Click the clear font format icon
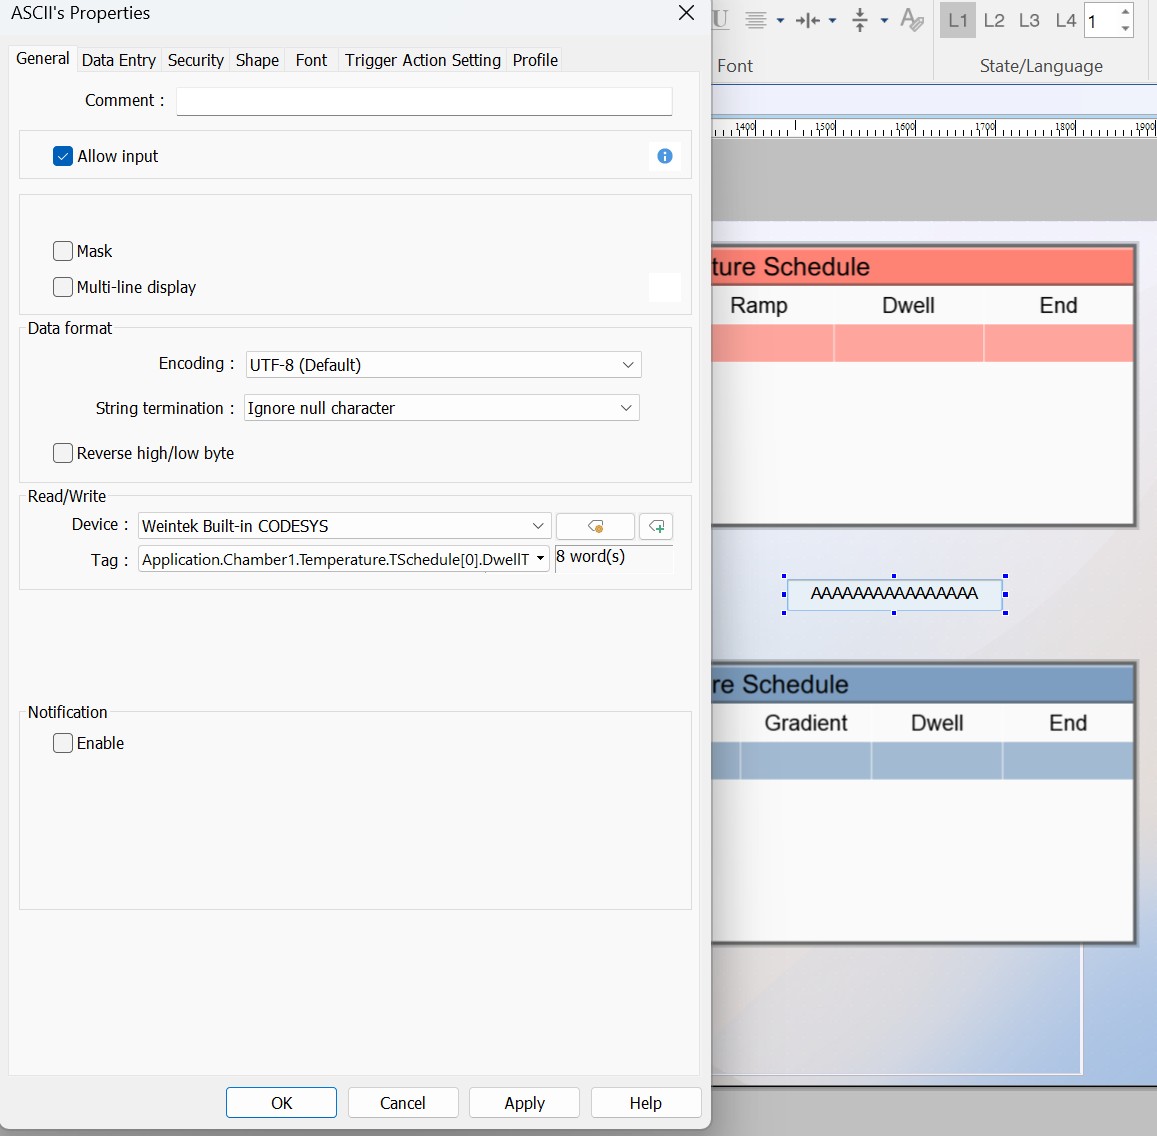 point(911,20)
